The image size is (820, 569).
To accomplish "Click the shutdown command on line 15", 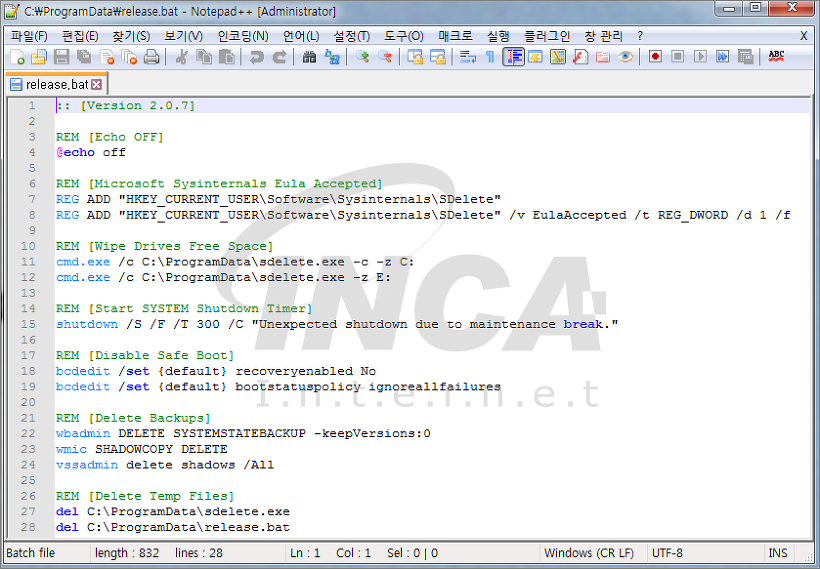I will click(87, 324).
